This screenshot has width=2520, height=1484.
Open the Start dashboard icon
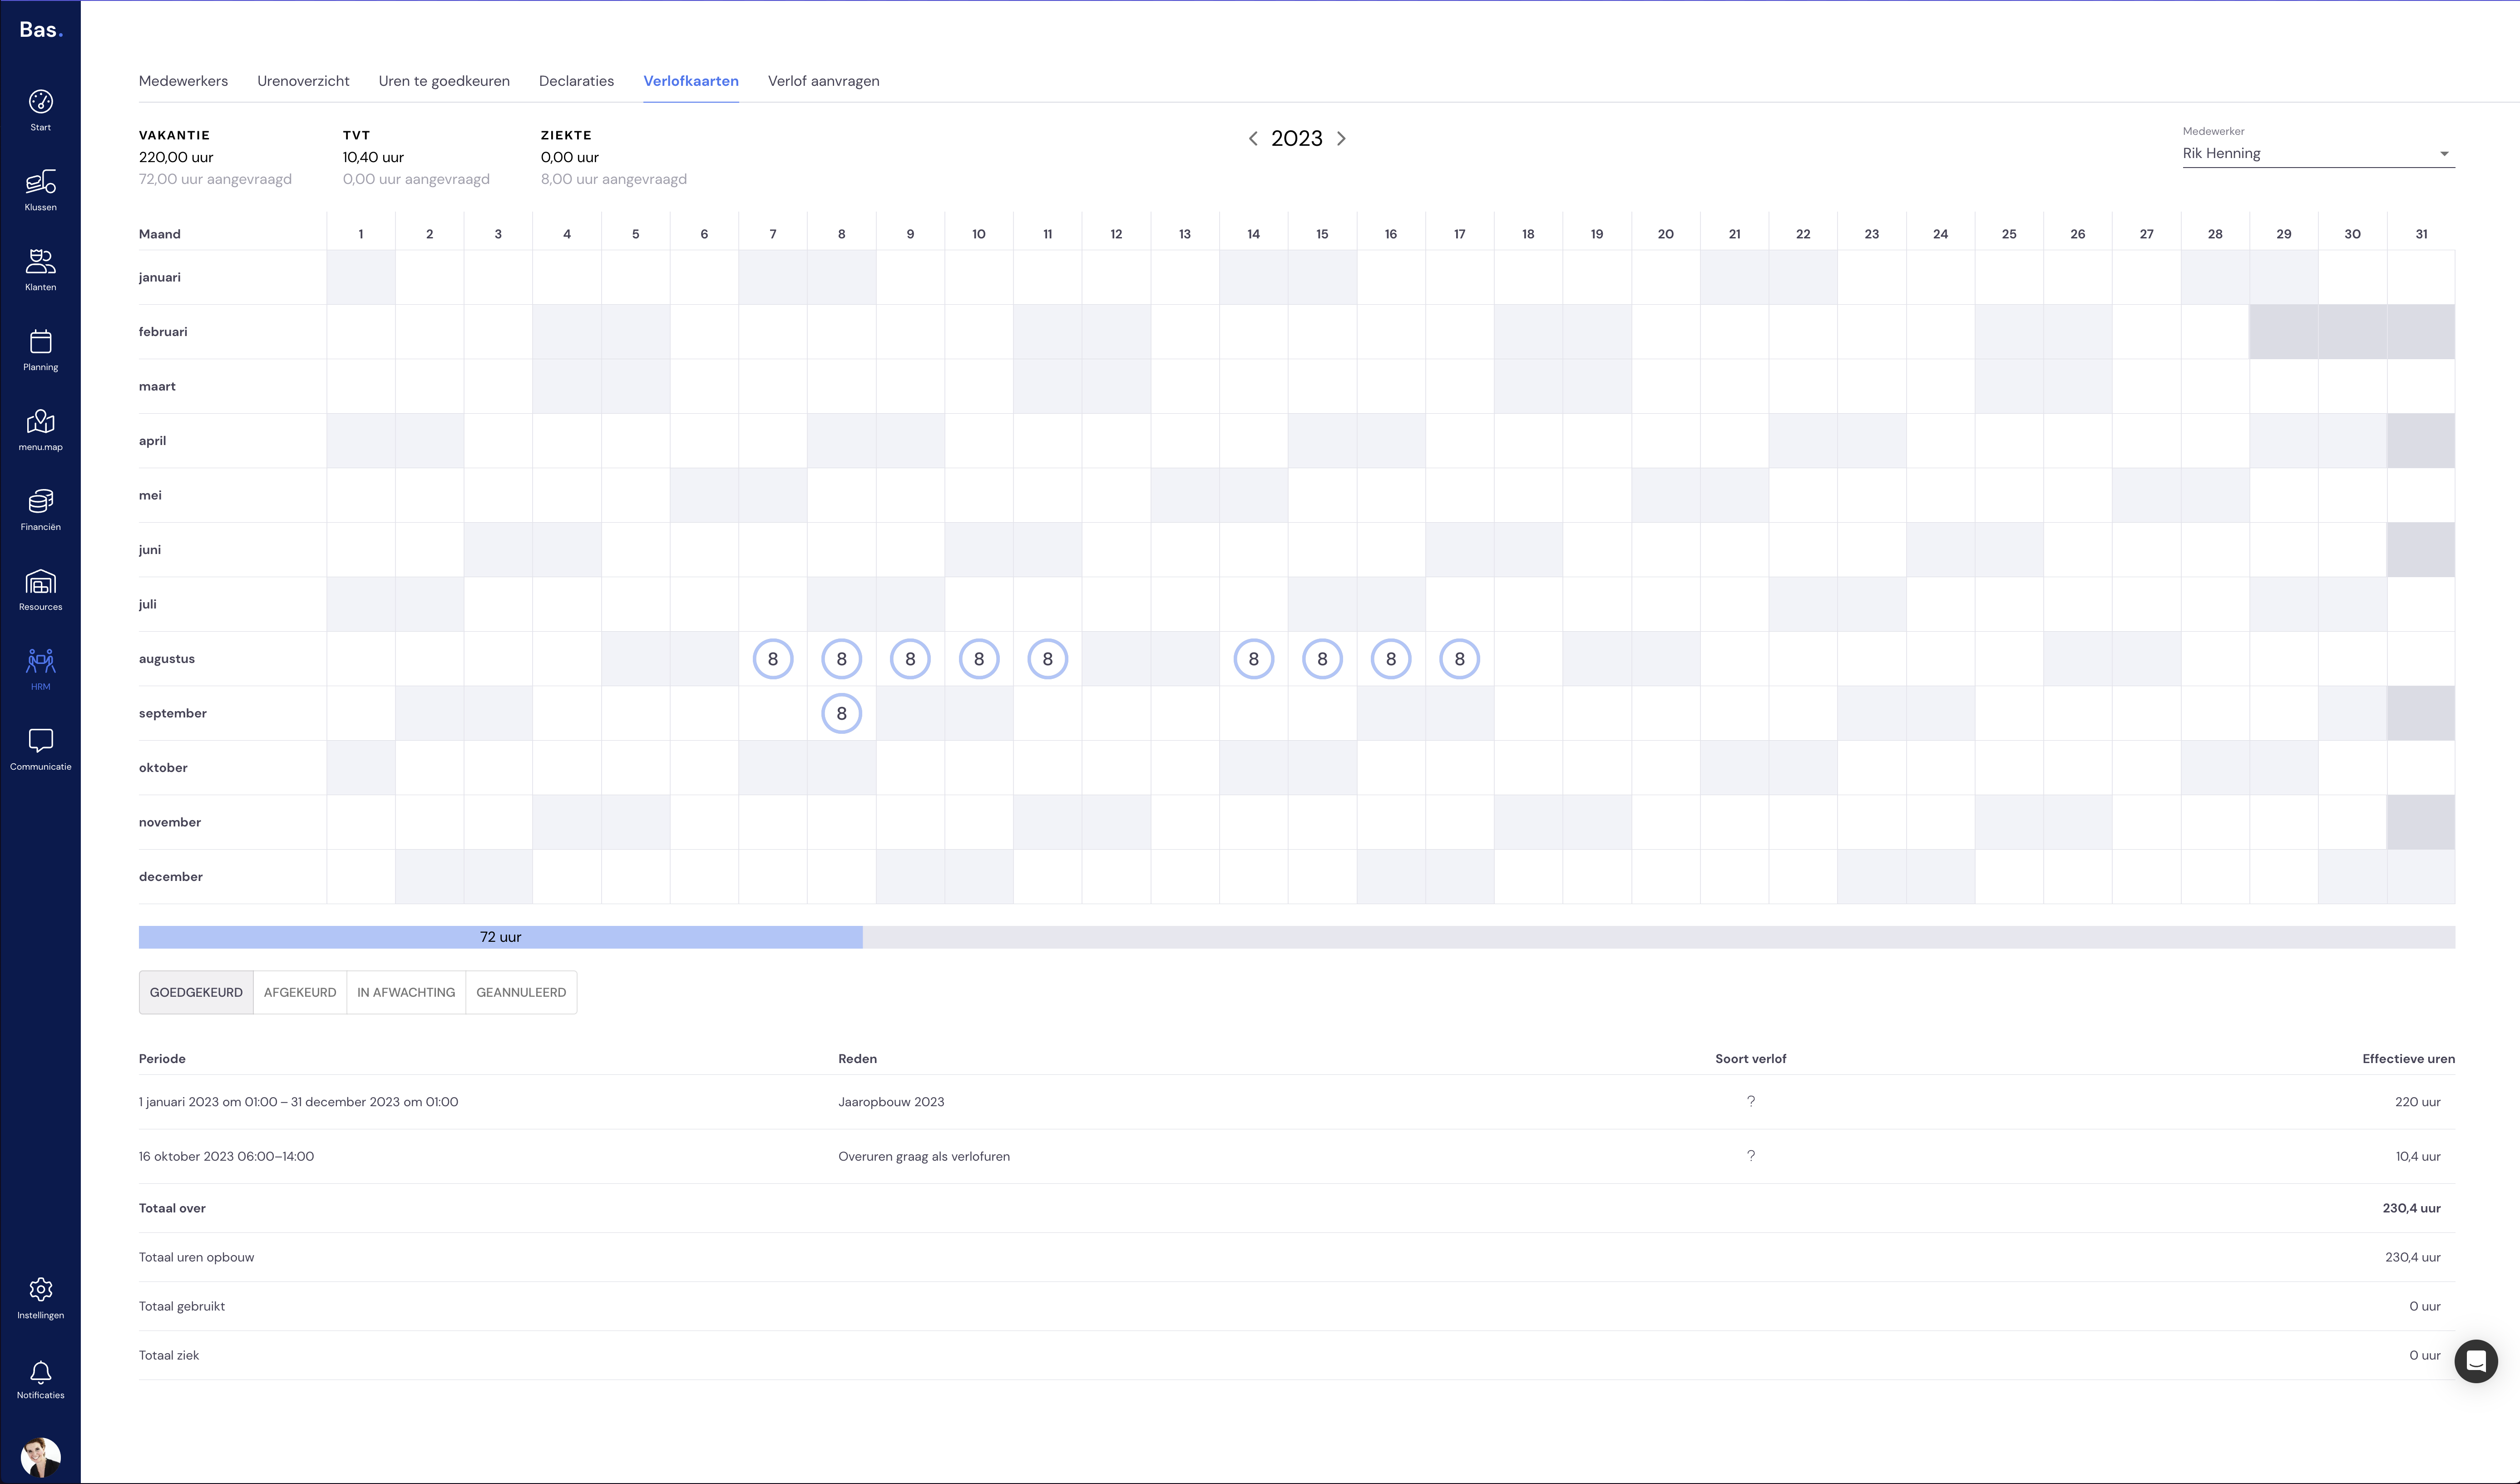(x=41, y=103)
